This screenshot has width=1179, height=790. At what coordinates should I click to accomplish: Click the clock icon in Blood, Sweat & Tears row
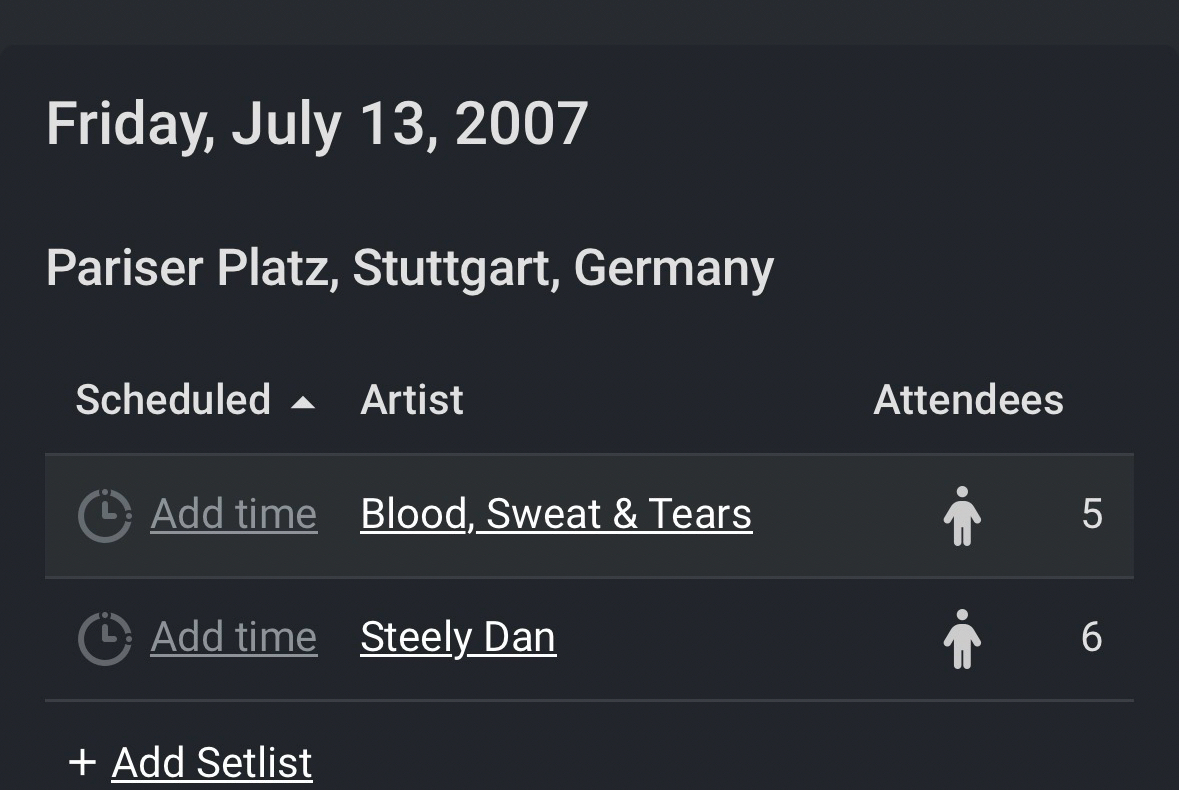104,515
